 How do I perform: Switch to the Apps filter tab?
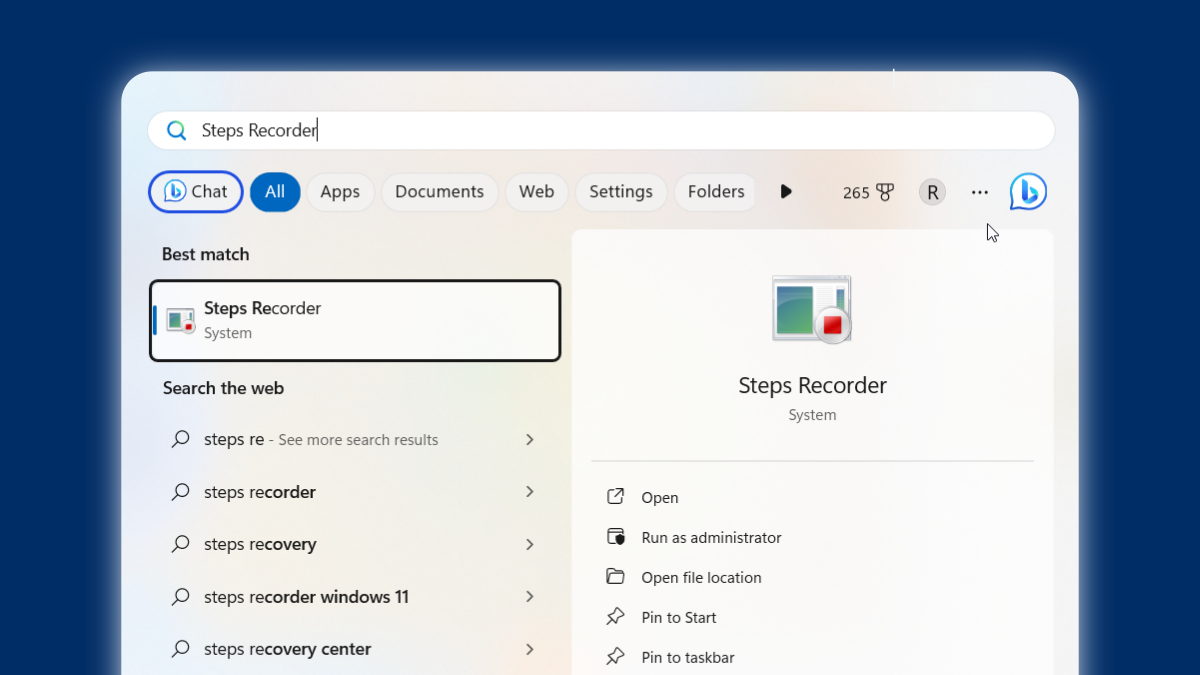click(340, 192)
